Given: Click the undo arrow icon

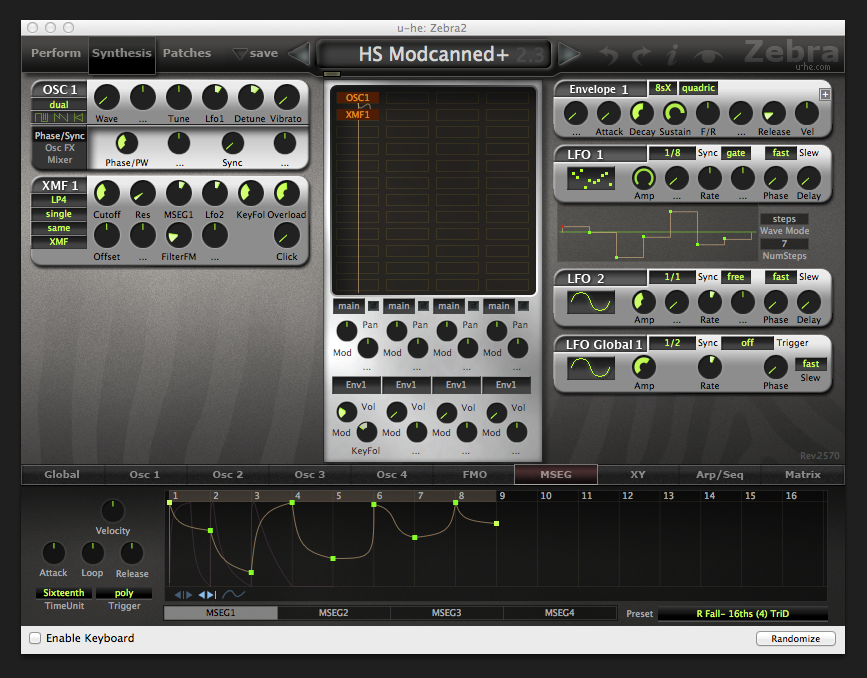Looking at the screenshot, I should click(609, 54).
